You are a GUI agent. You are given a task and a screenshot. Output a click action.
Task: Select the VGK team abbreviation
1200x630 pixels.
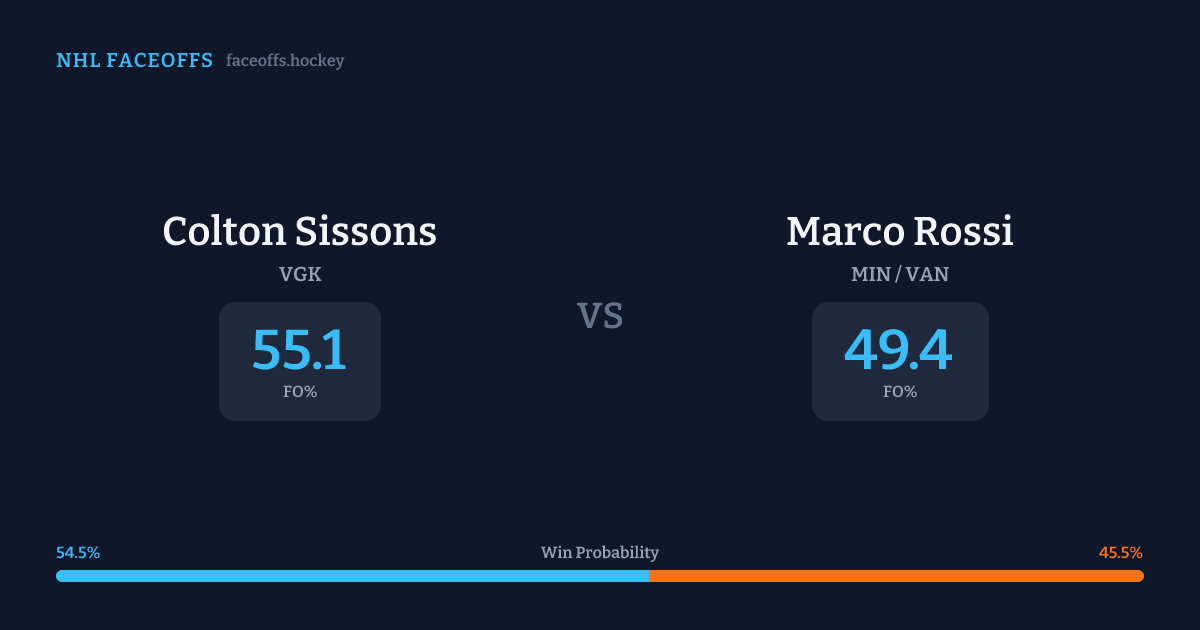click(300, 274)
